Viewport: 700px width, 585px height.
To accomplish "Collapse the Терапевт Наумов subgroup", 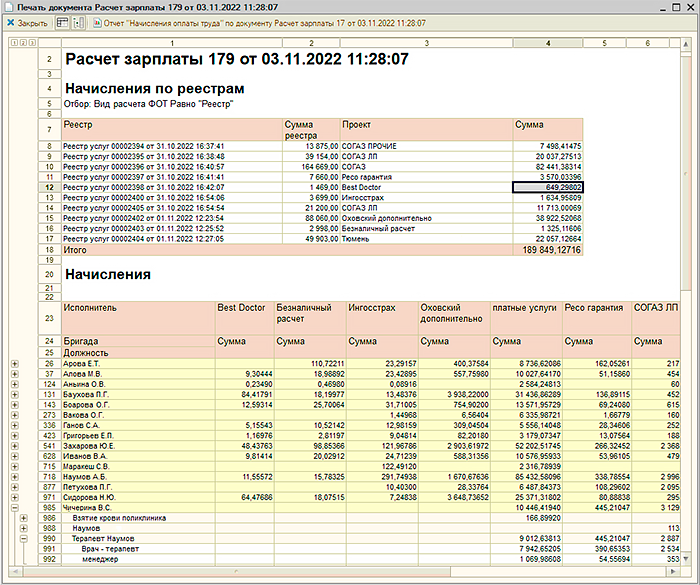I will 22,539.
